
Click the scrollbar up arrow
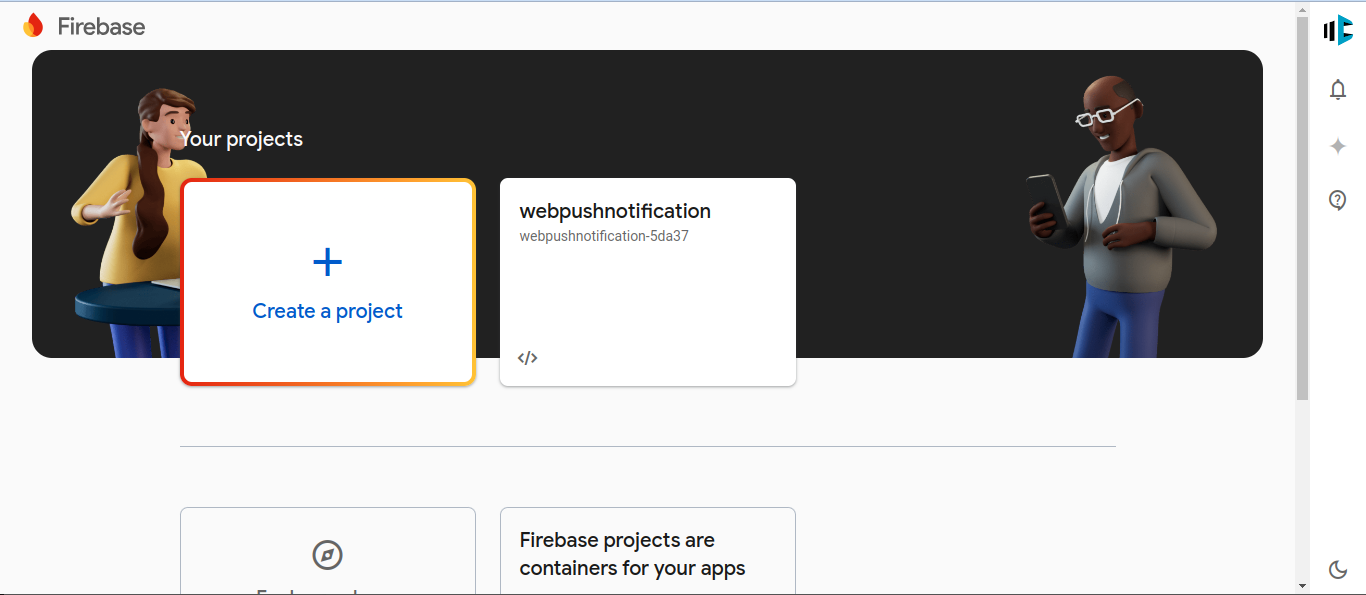click(1302, 10)
